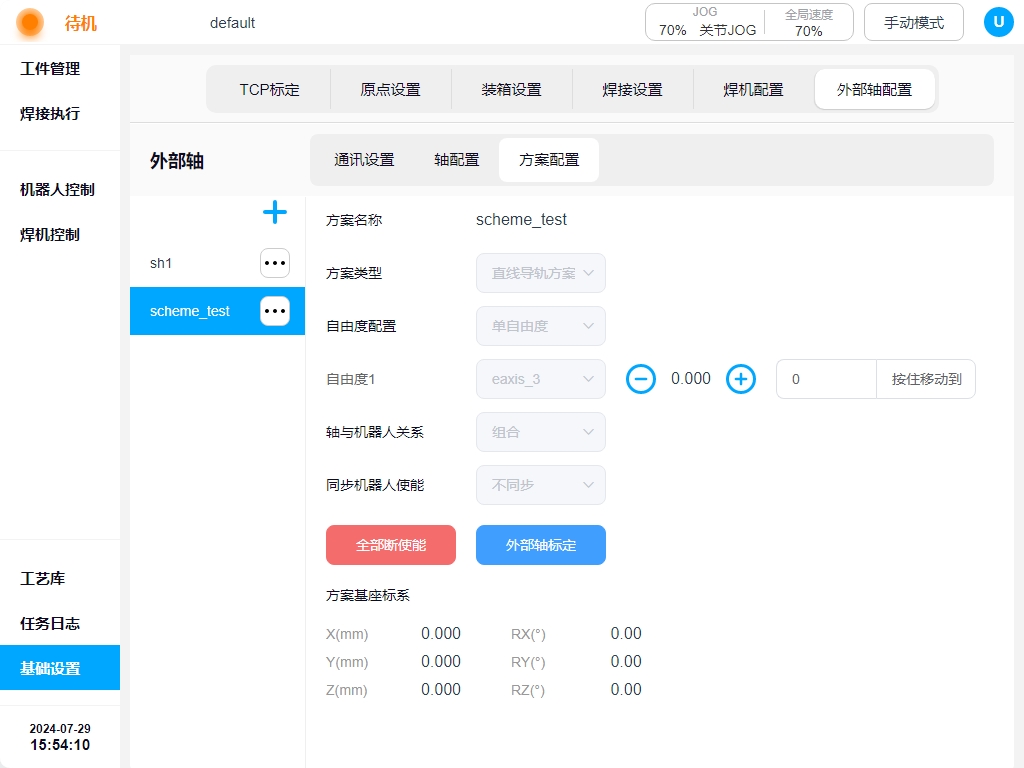The height and width of the screenshot is (768, 1024).
Task: Expand the eaxis_3 axis dropdown
Action: tap(541, 379)
